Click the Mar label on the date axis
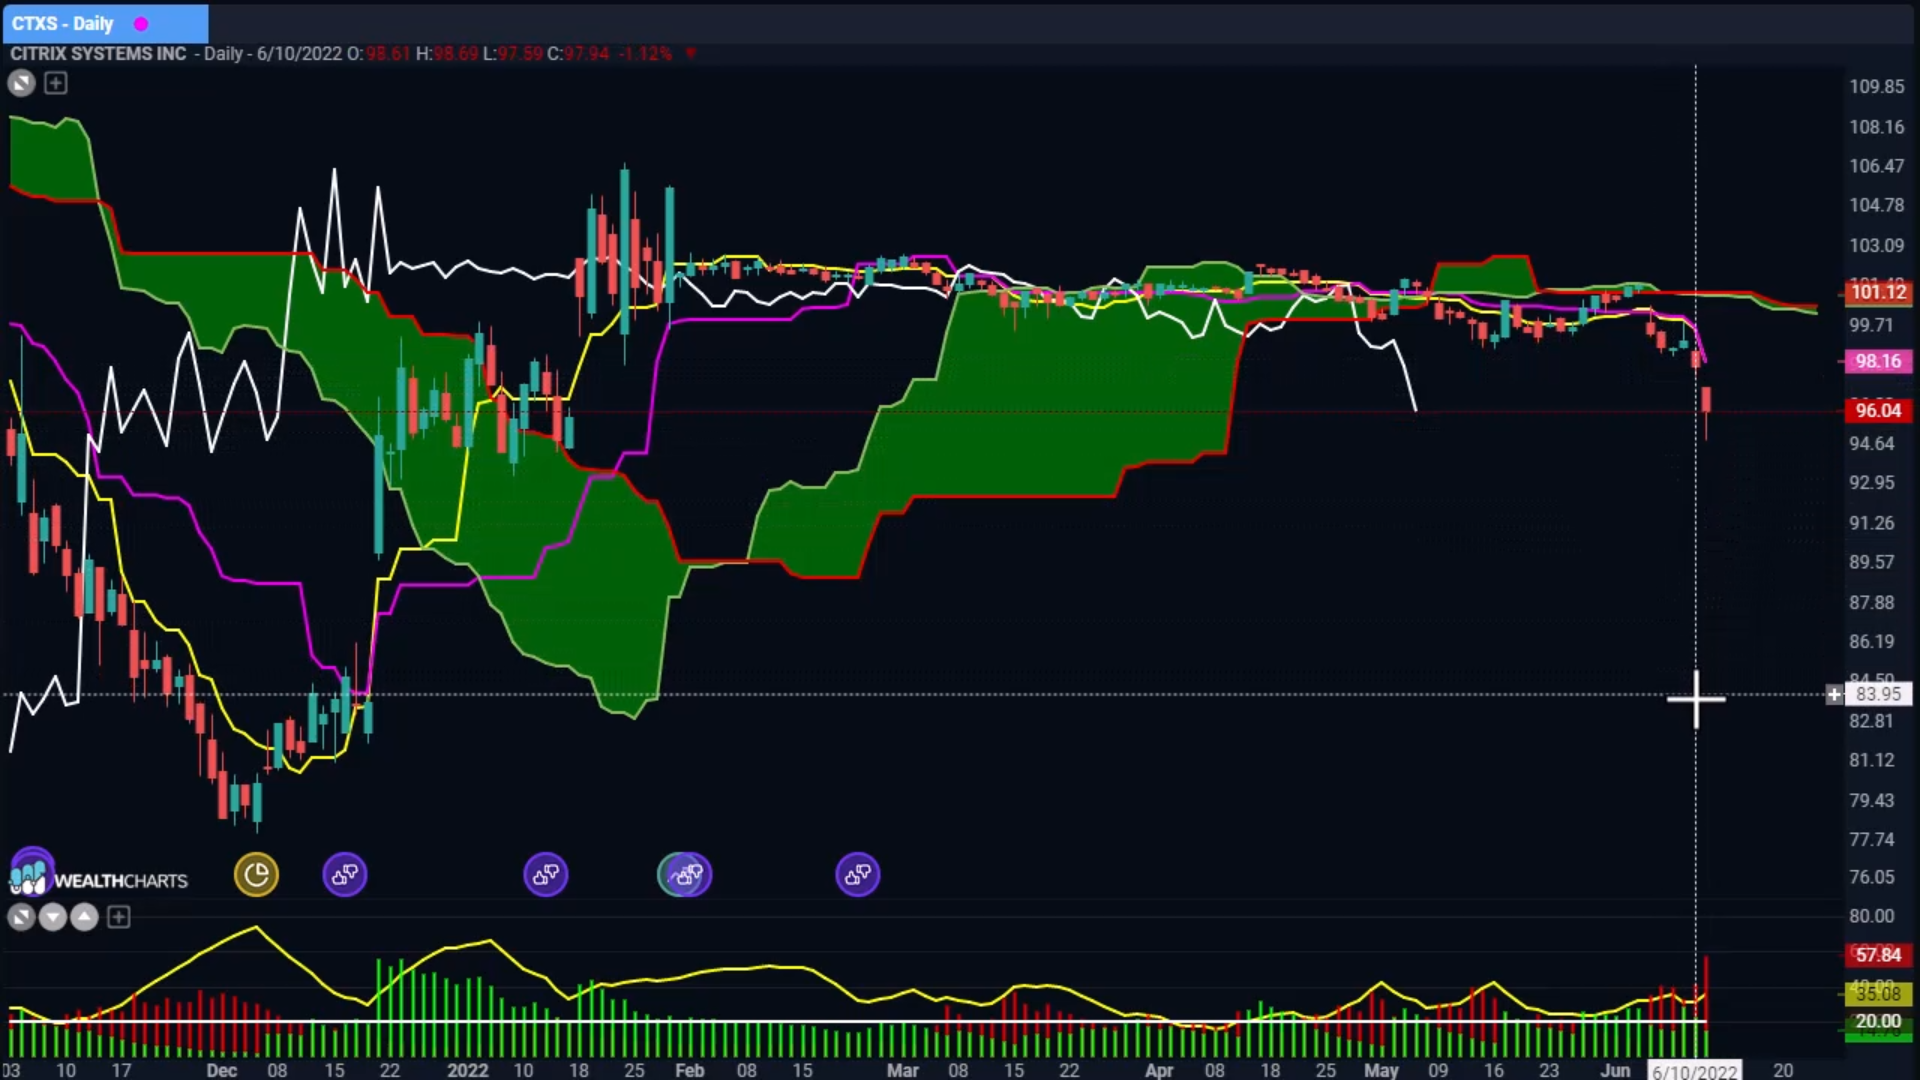 (x=902, y=1070)
